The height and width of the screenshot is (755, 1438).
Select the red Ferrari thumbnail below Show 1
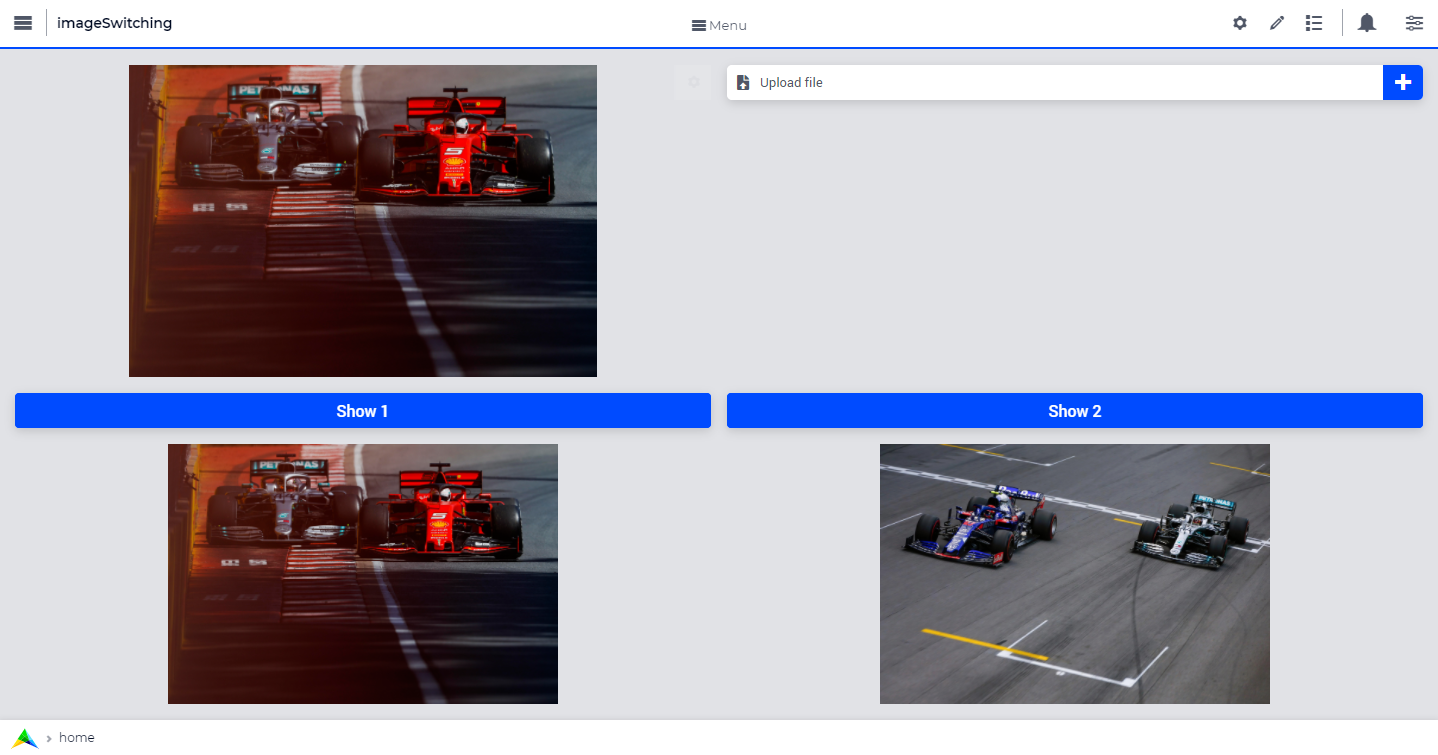coord(363,574)
